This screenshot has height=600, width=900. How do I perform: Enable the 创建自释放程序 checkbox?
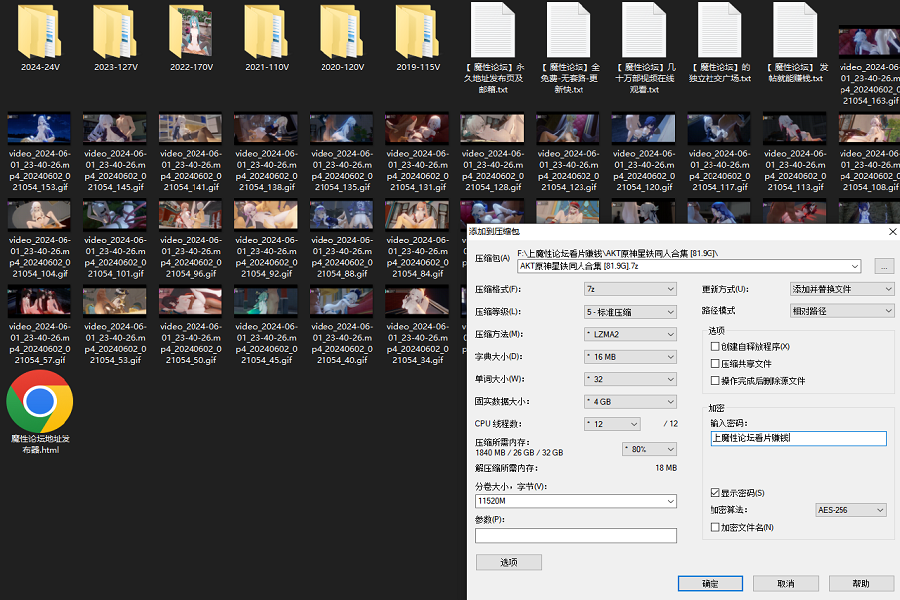pyautogui.click(x=716, y=347)
